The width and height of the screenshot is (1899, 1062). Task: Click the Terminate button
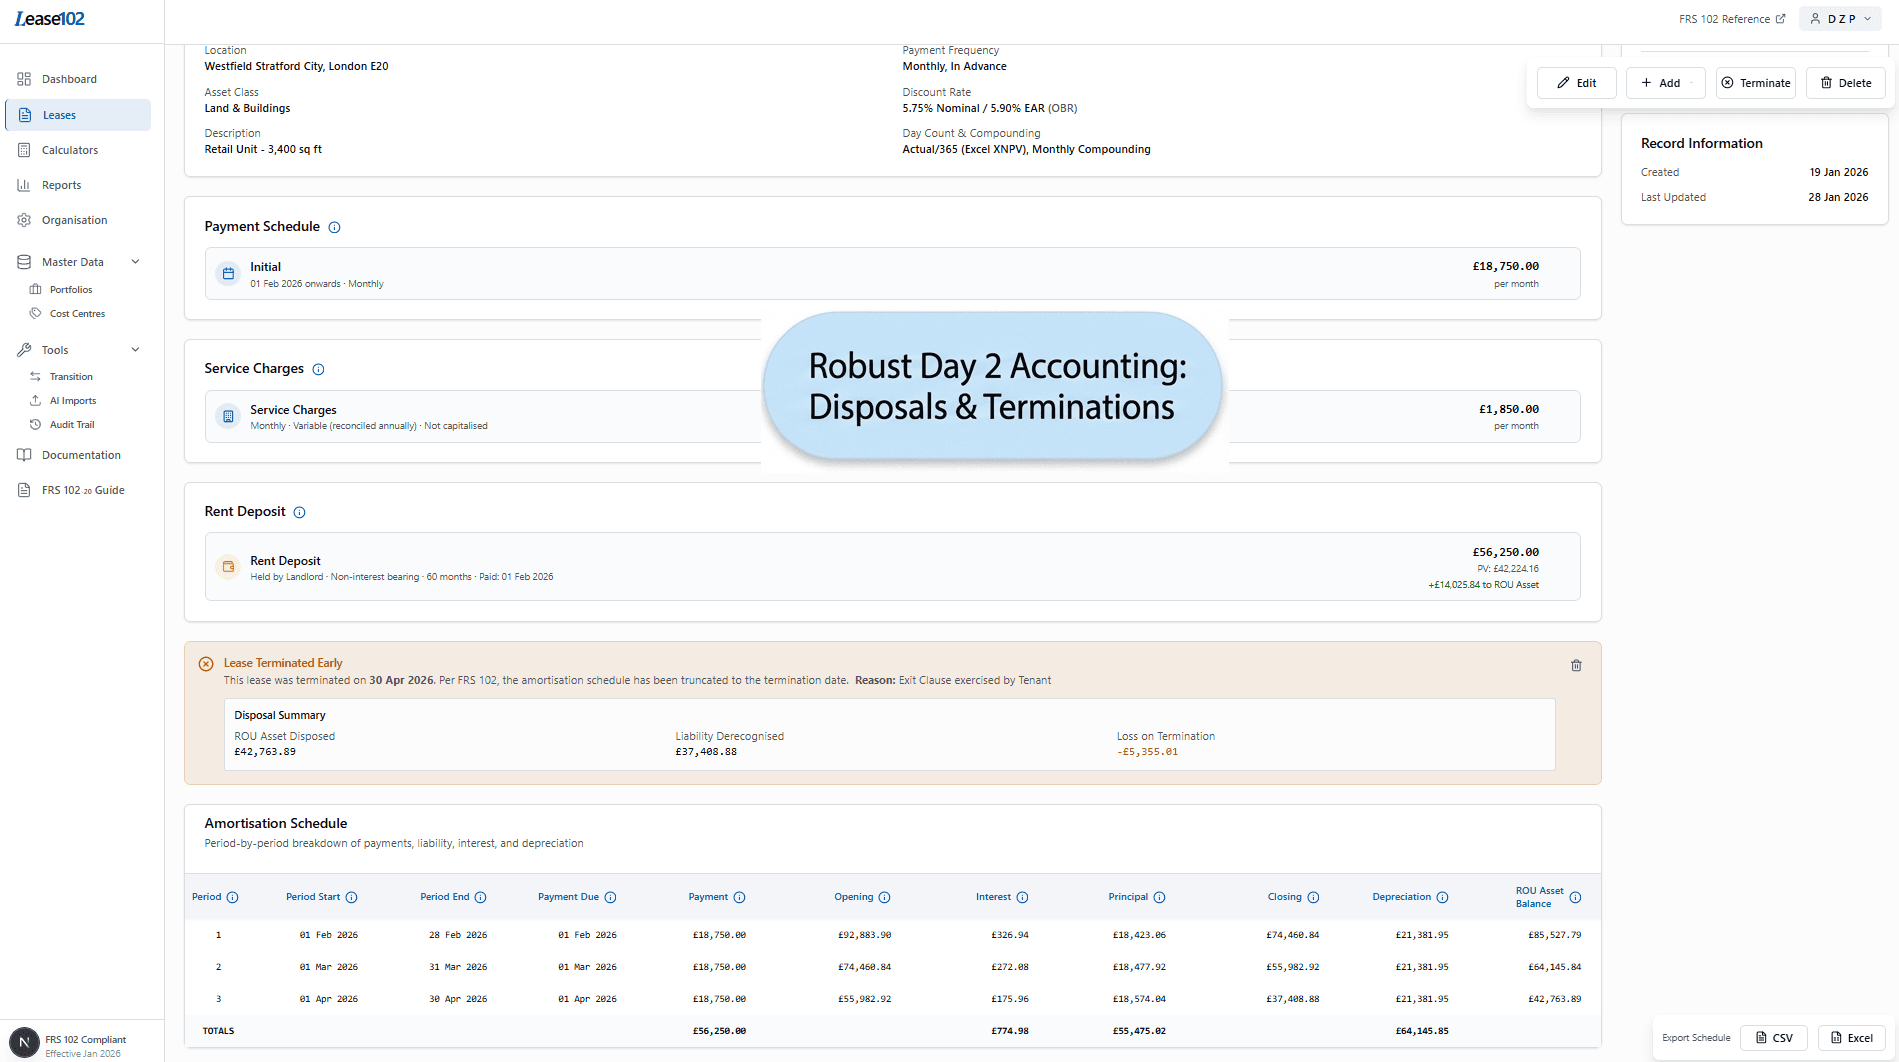click(1755, 82)
